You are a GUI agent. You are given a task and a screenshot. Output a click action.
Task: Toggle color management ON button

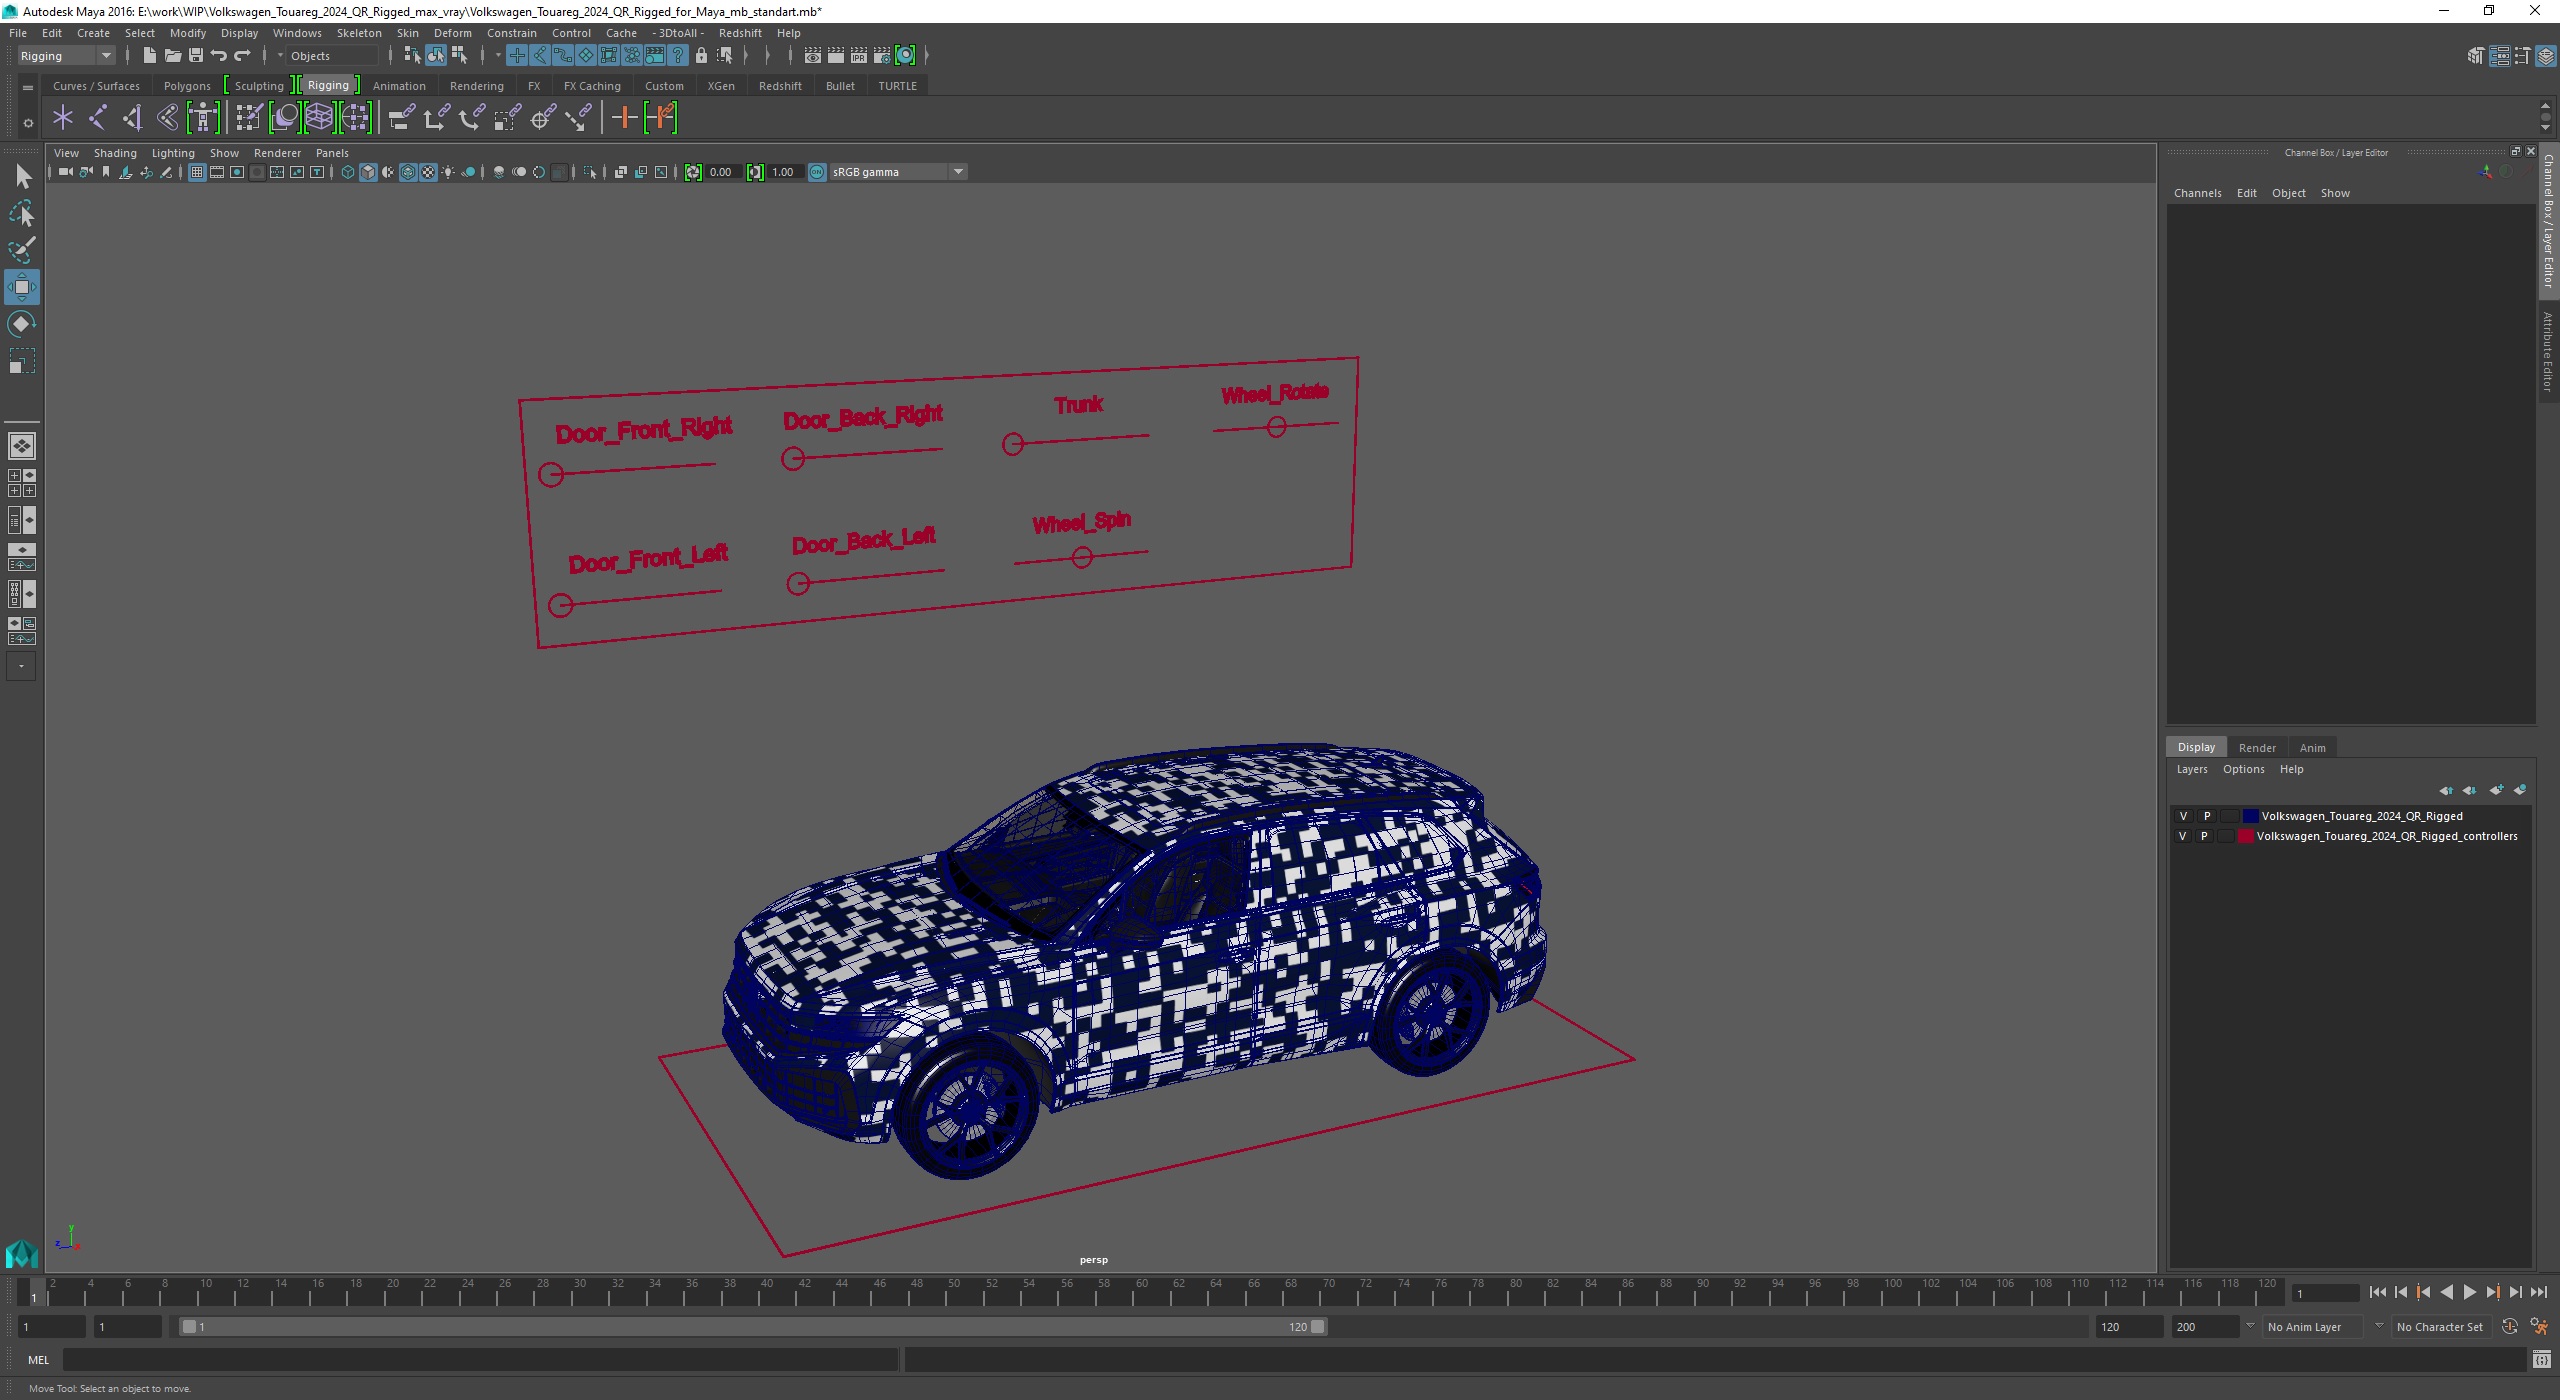tap(817, 172)
